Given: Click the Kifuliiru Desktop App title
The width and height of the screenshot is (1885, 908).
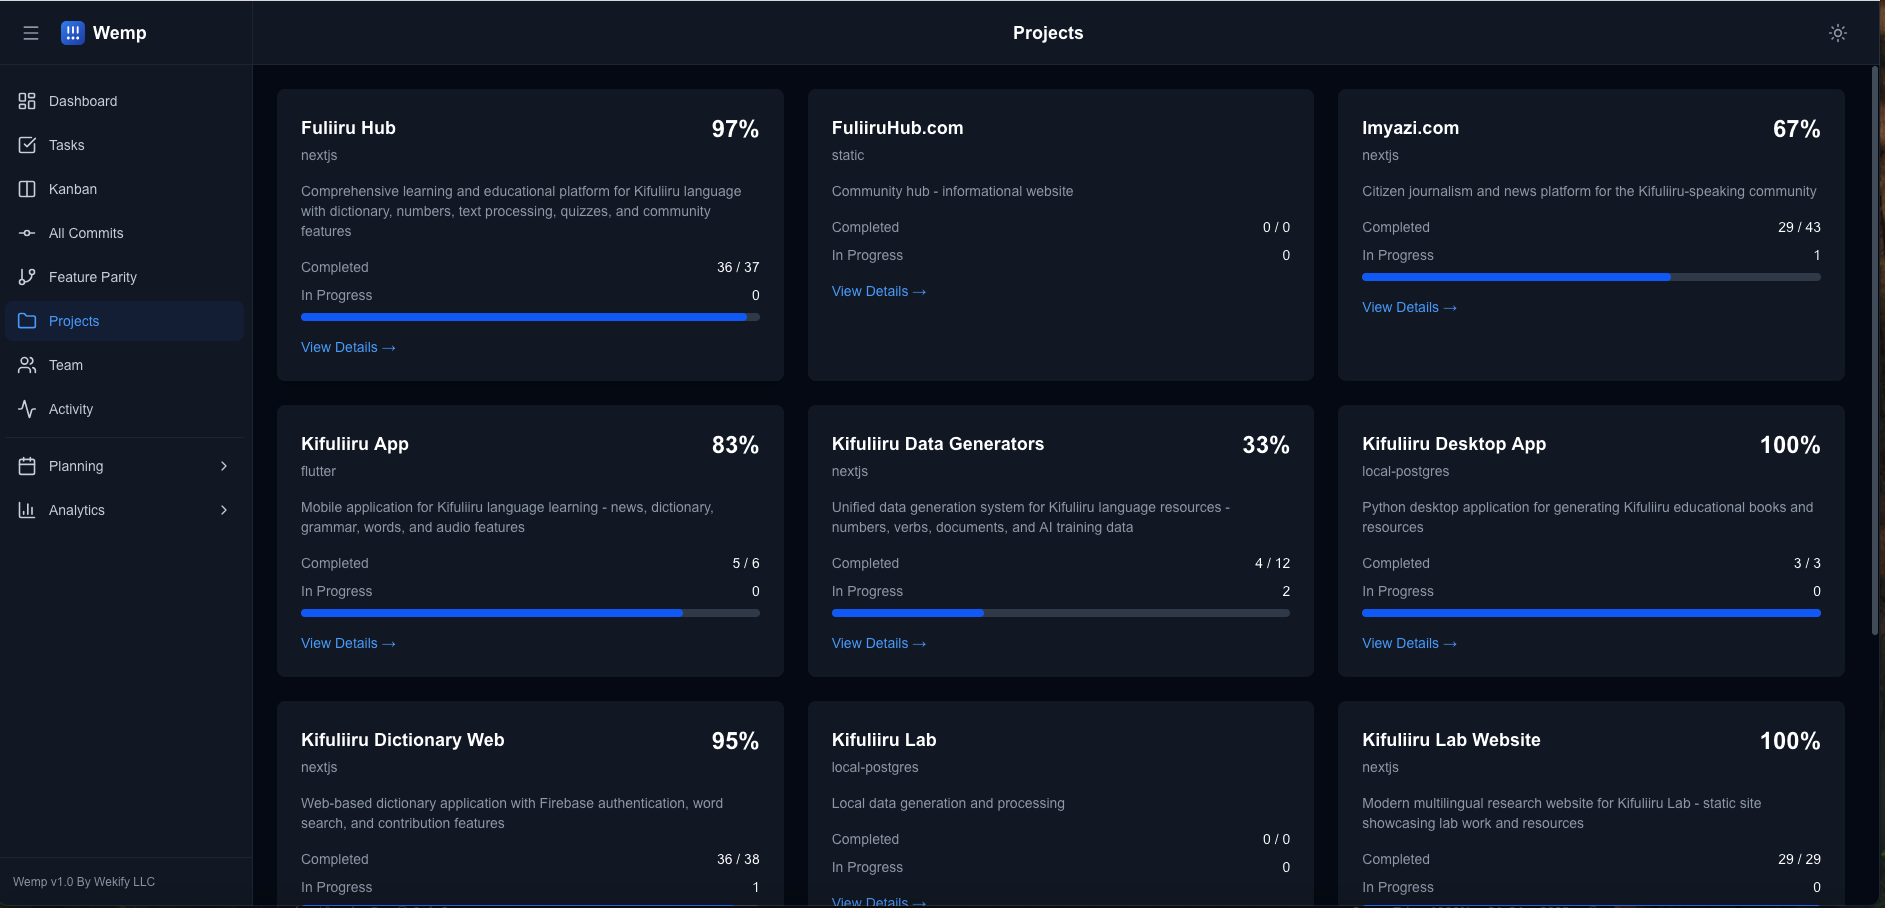Looking at the screenshot, I should (x=1454, y=444).
